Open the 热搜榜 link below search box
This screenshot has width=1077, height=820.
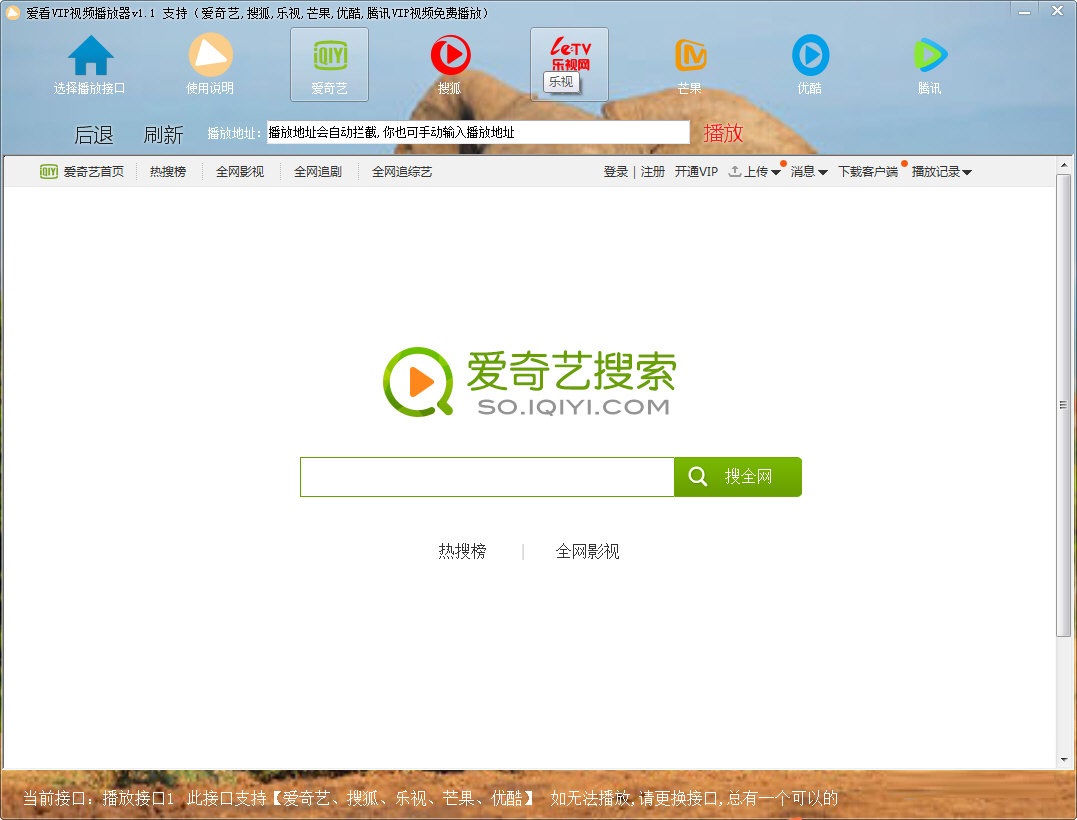(462, 551)
